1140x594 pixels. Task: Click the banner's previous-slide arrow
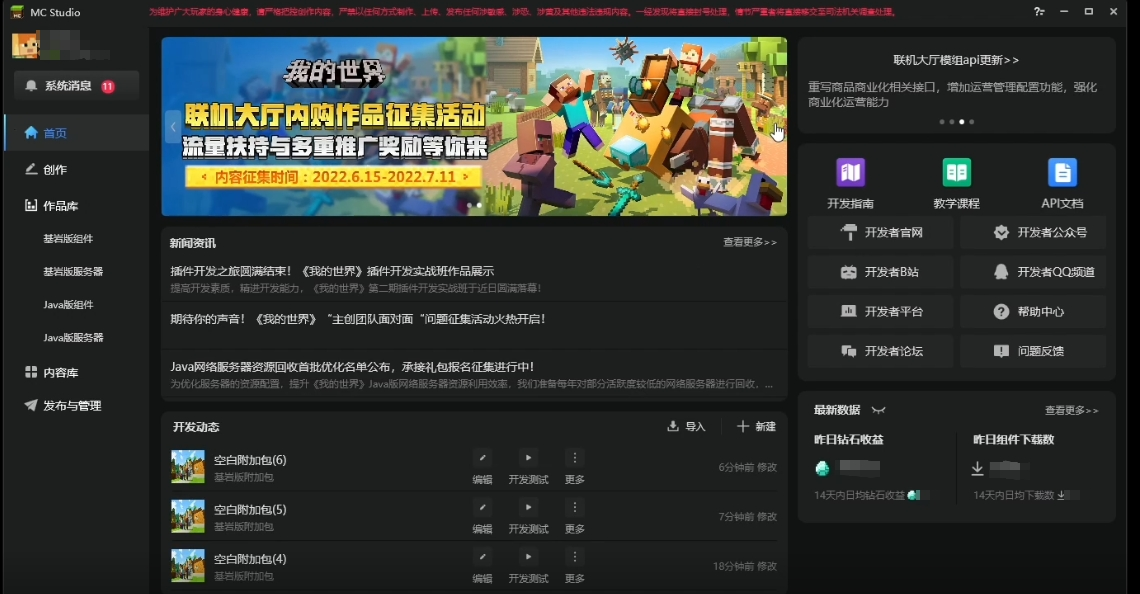tap(173, 126)
